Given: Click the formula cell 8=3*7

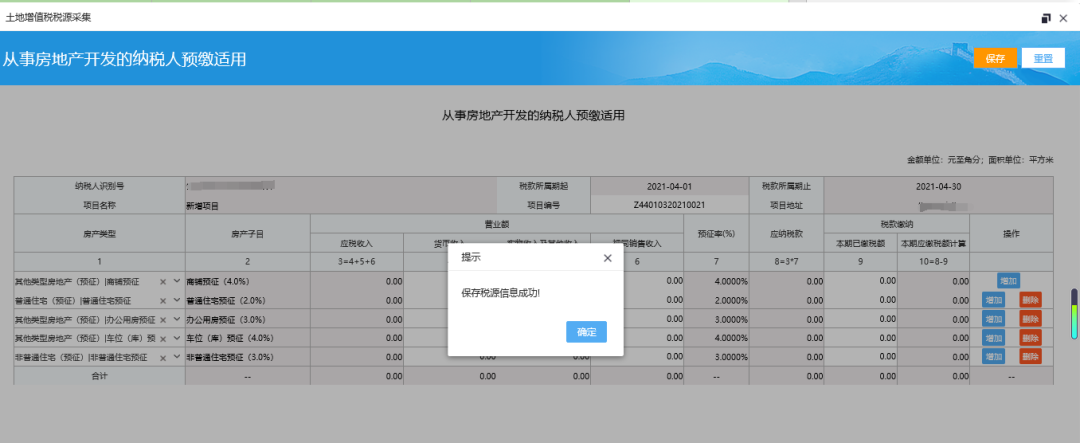Looking at the screenshot, I should point(786,262).
